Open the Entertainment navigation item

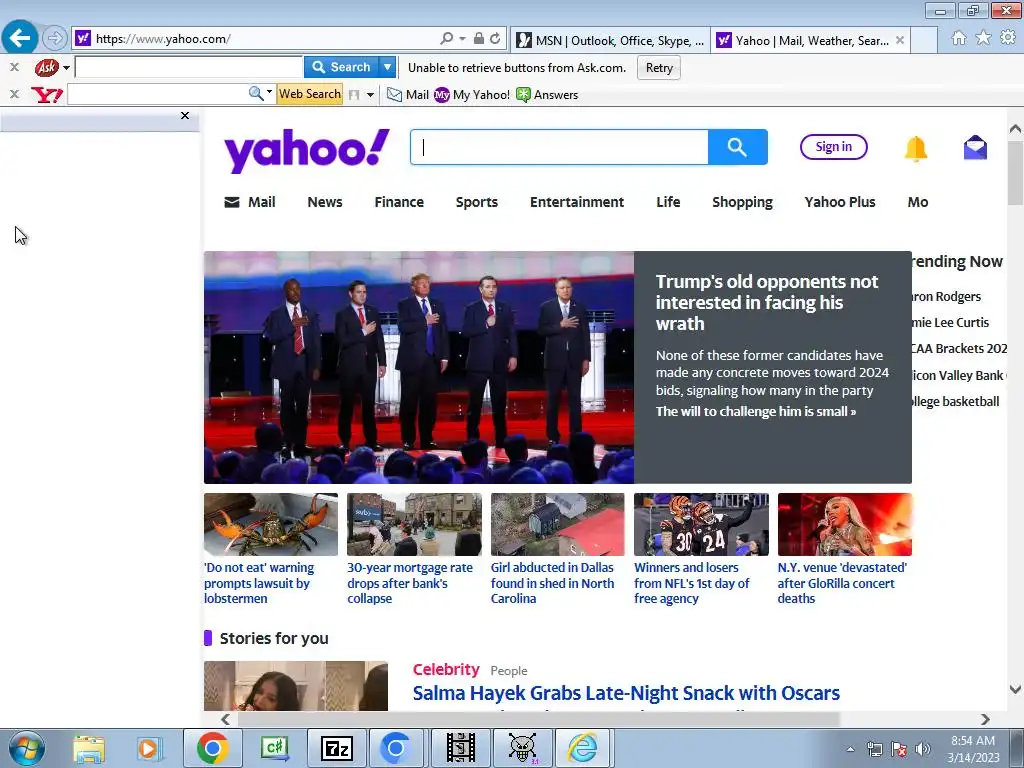coord(577,202)
